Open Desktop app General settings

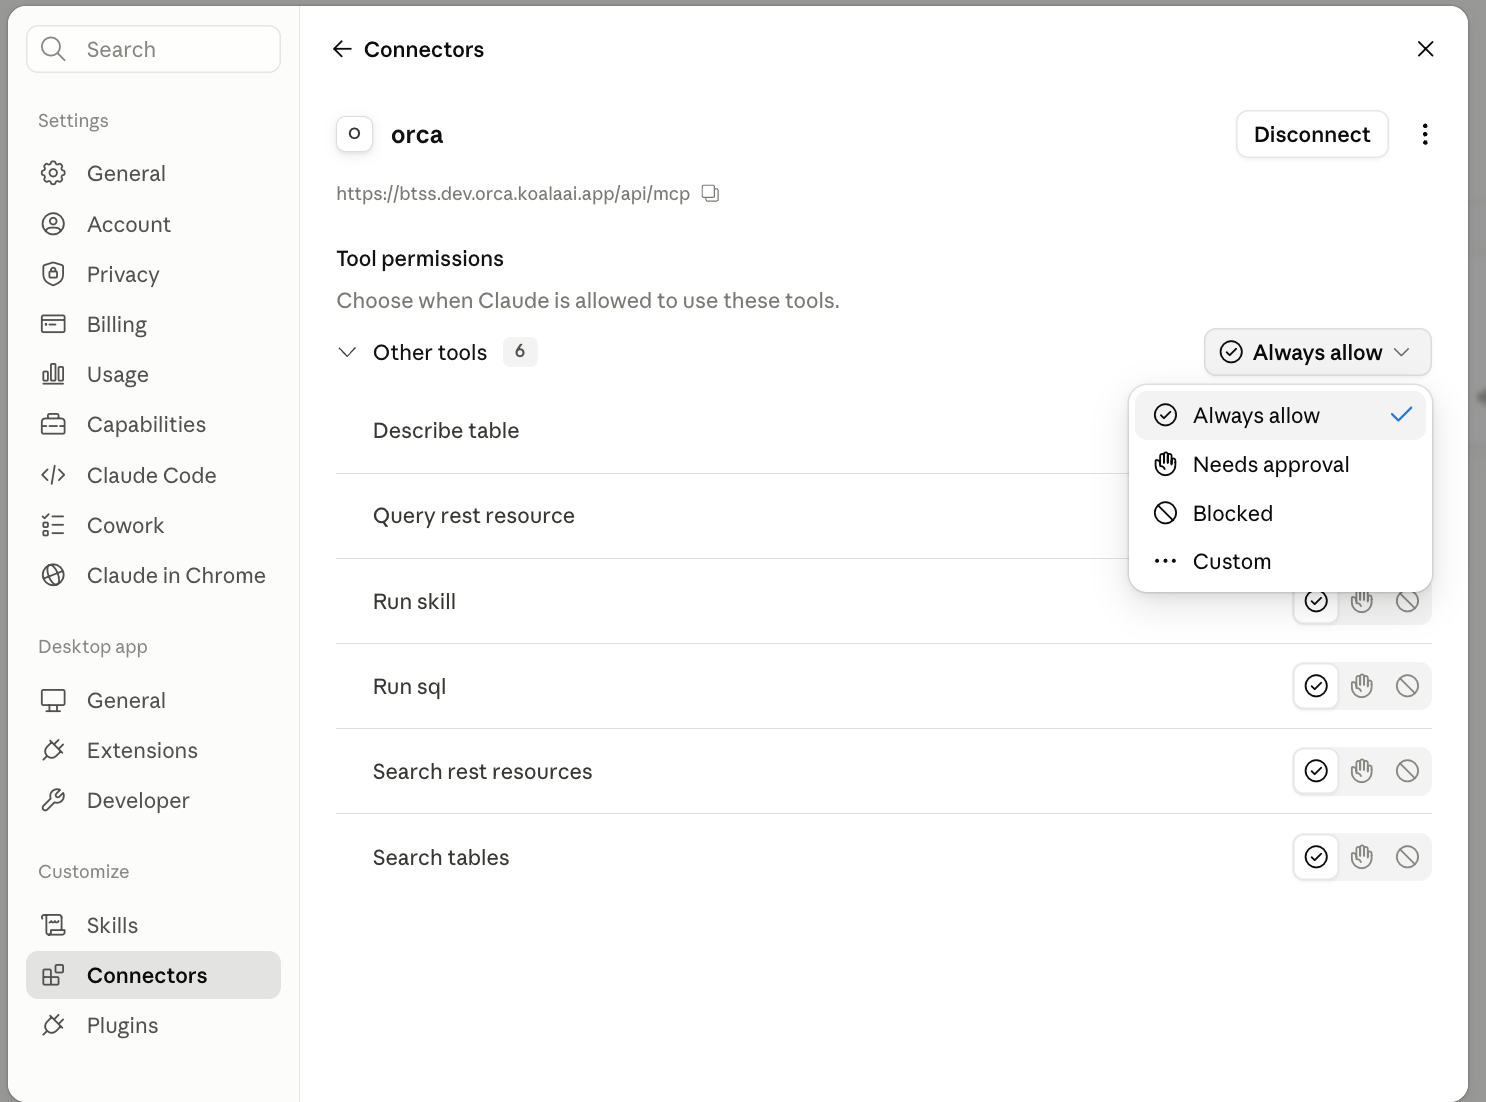pos(153,700)
